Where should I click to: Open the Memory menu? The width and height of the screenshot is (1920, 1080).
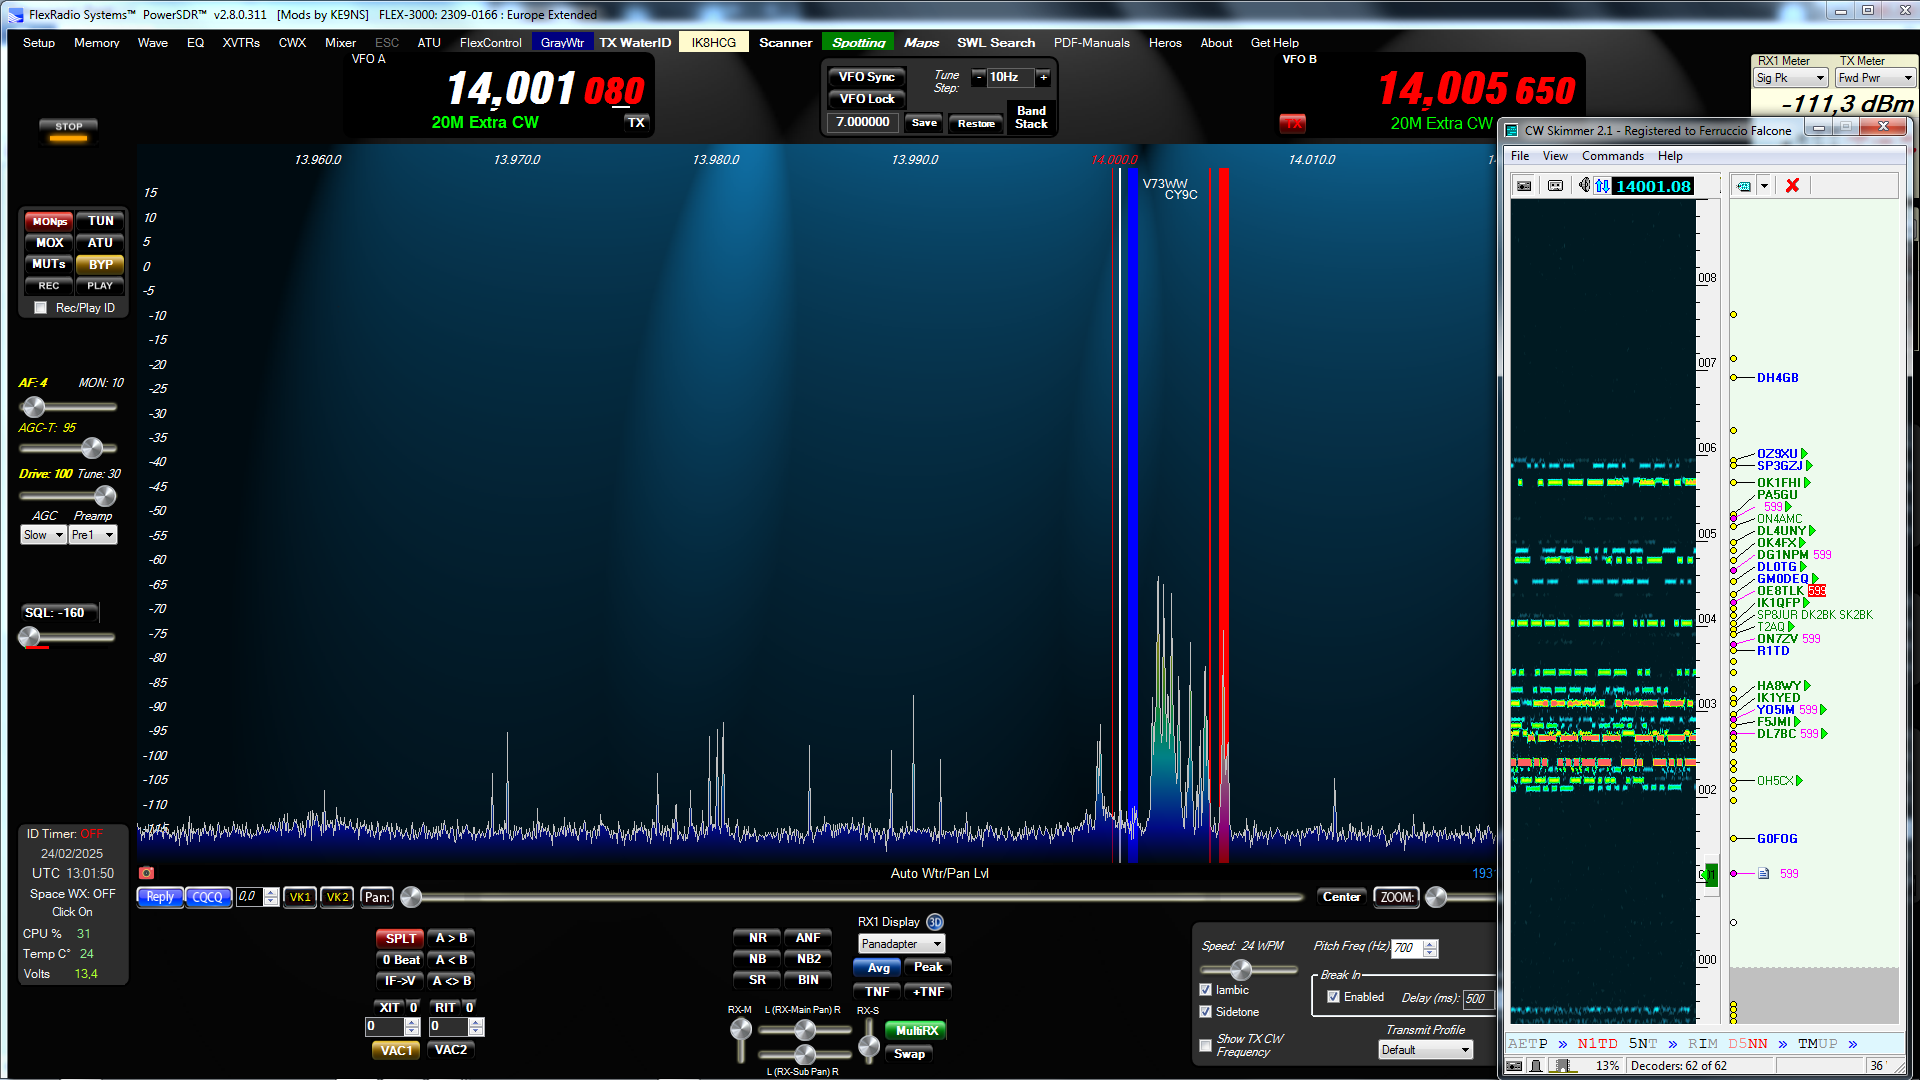coord(97,43)
